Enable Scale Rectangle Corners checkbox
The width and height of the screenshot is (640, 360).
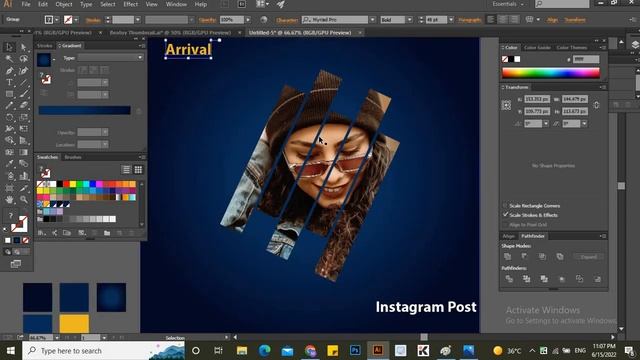[x=505, y=205]
